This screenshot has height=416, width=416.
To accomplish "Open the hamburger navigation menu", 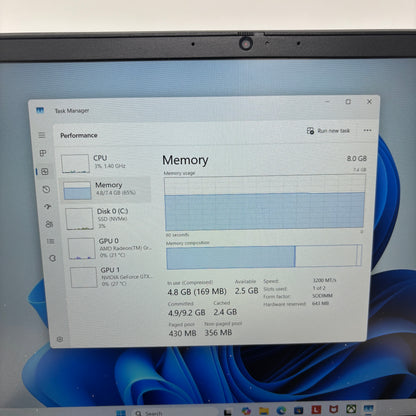I will [42, 135].
